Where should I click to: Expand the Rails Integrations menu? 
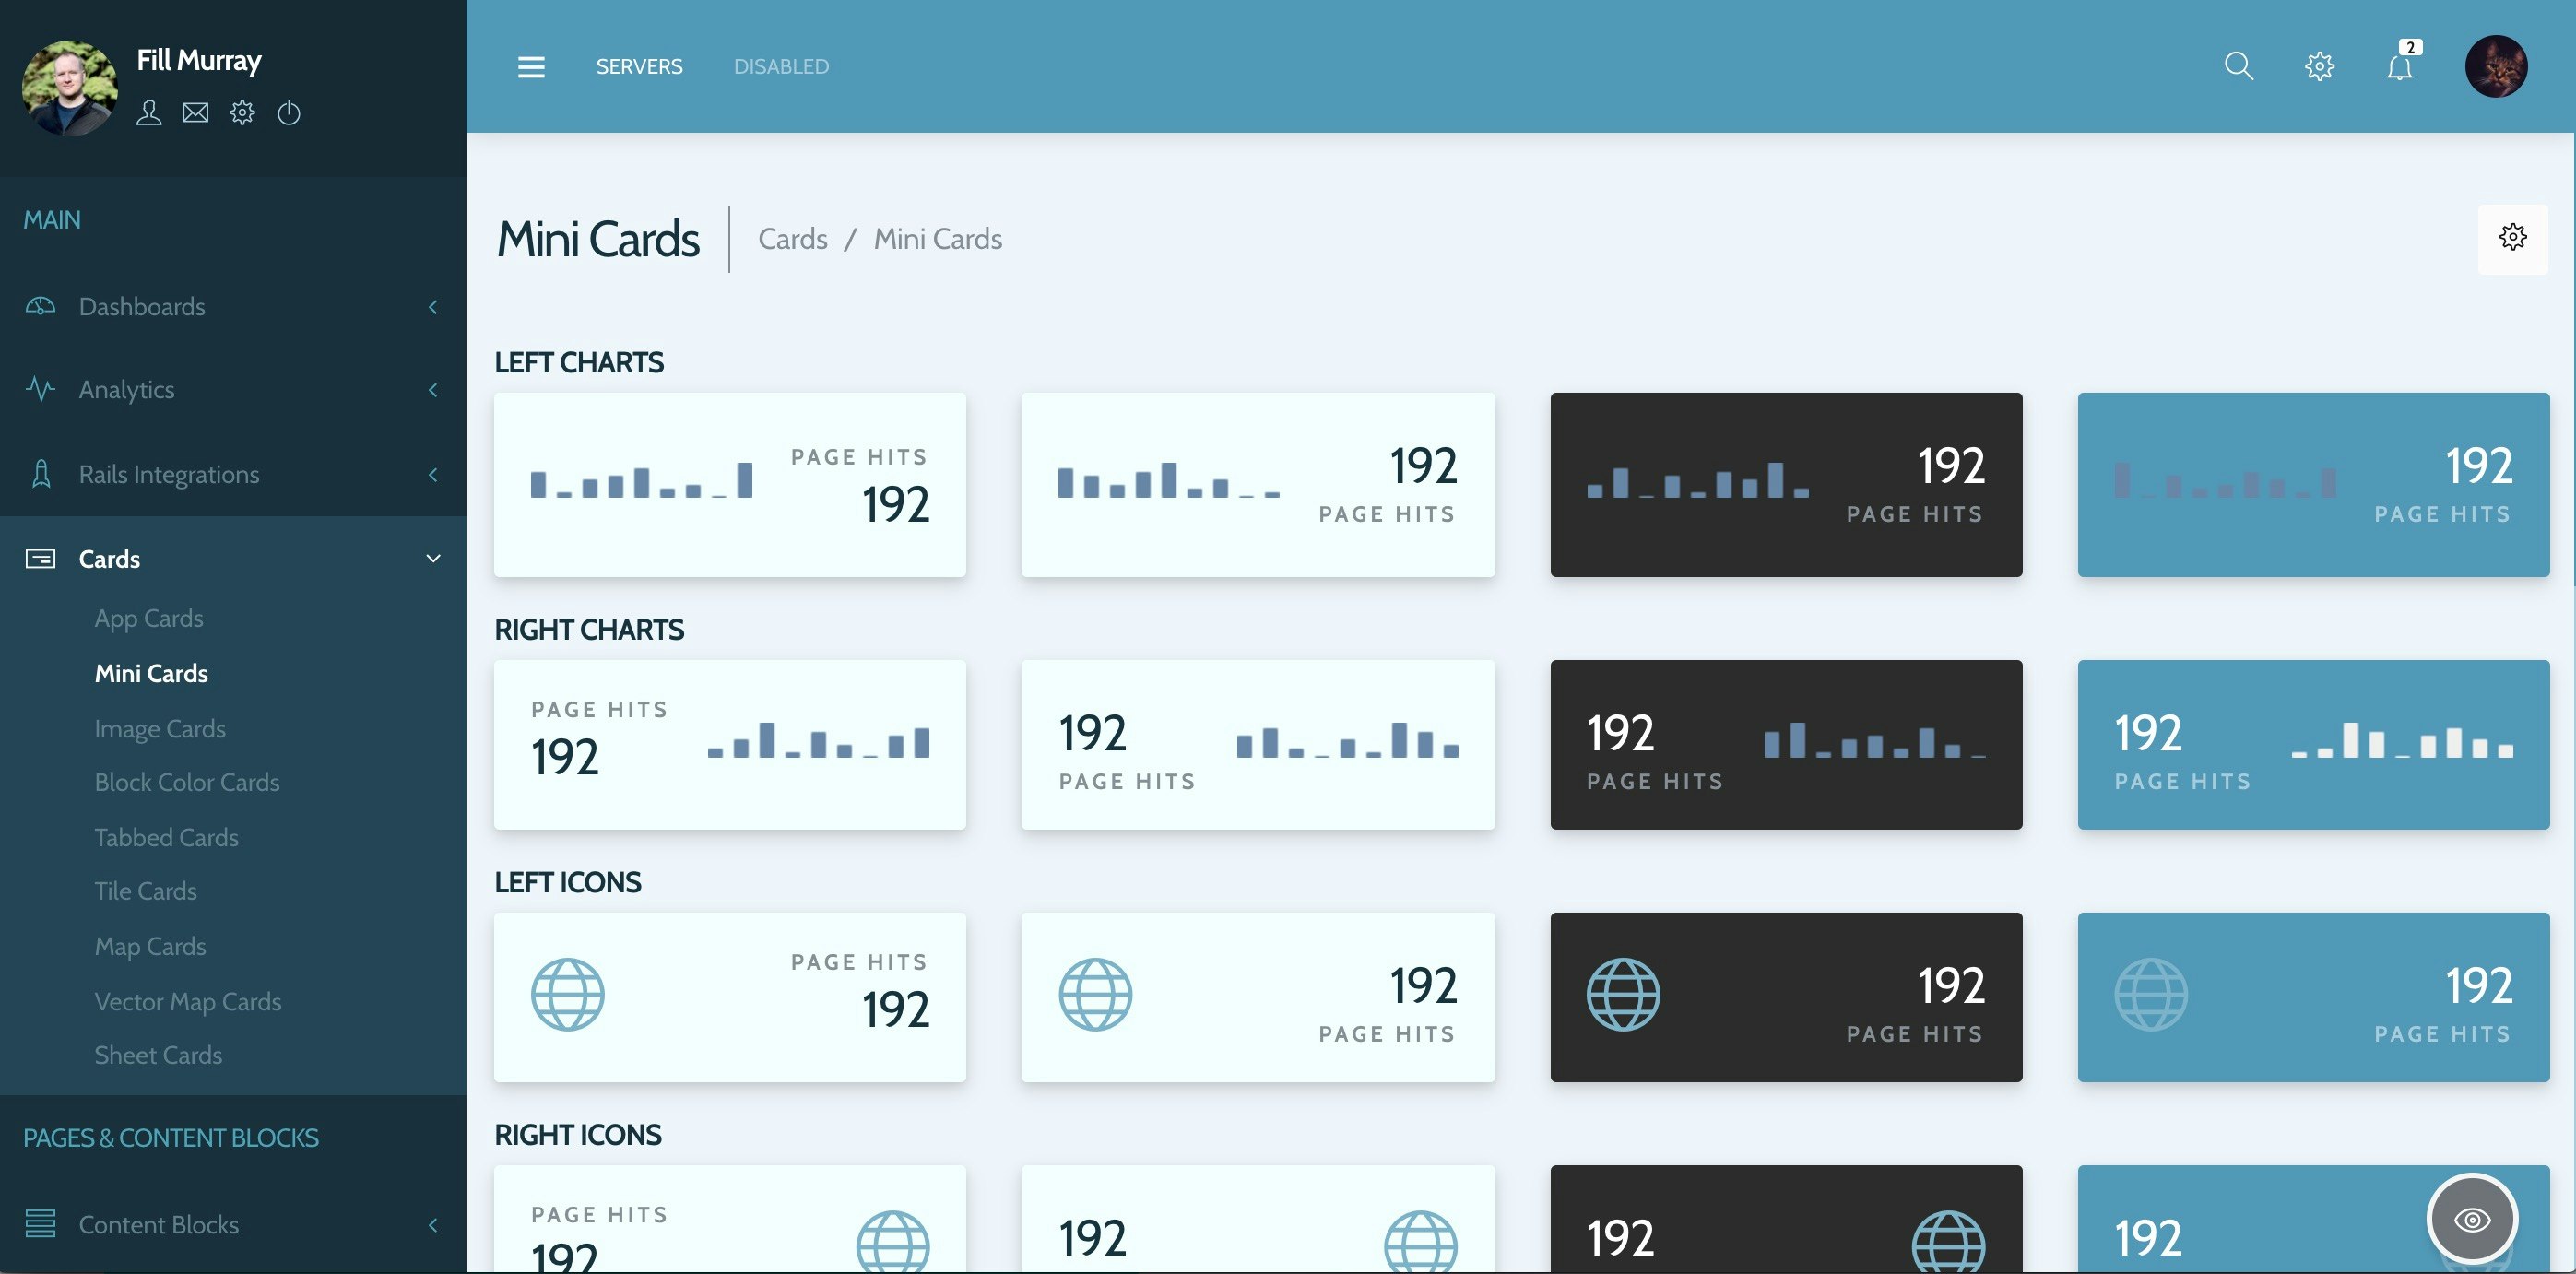432,474
